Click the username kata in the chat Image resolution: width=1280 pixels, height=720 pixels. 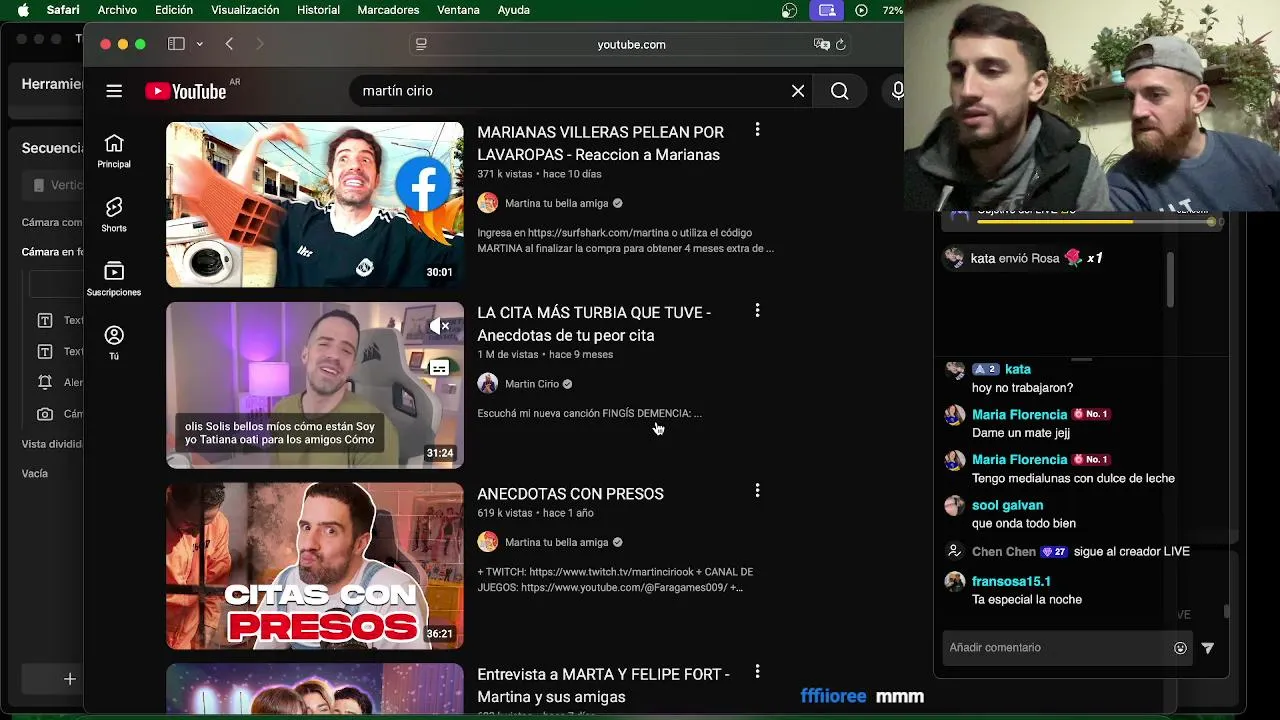tap(1018, 369)
